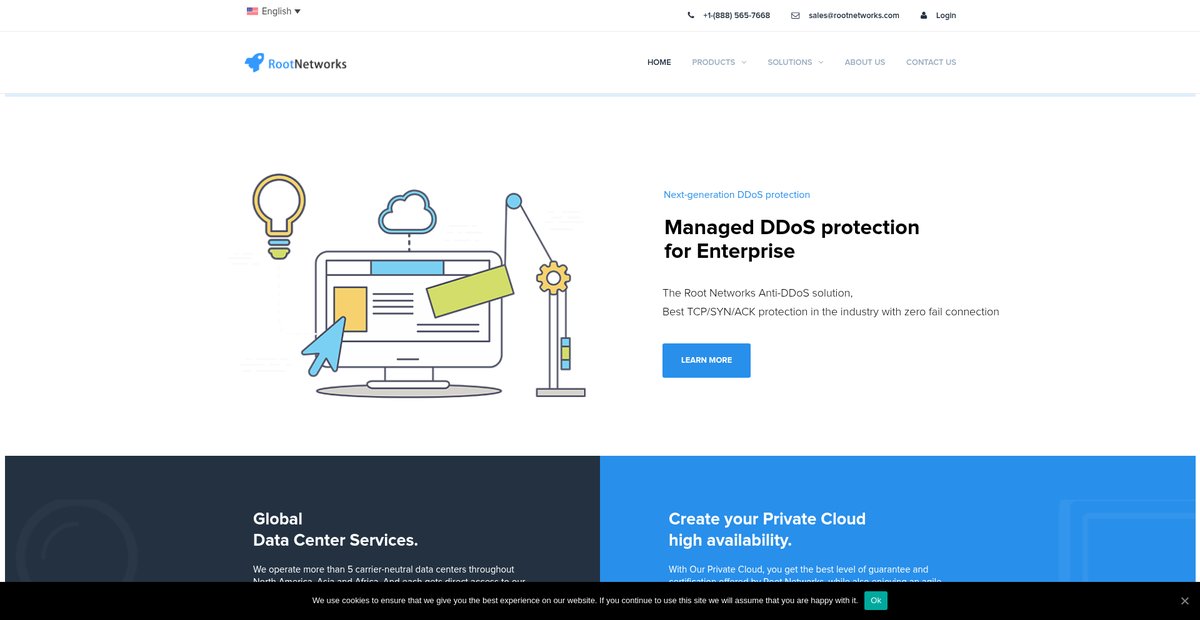Click the Best TCP/SYN/ACK protection description text
Viewport: 1200px width, 620px height.
click(x=831, y=312)
